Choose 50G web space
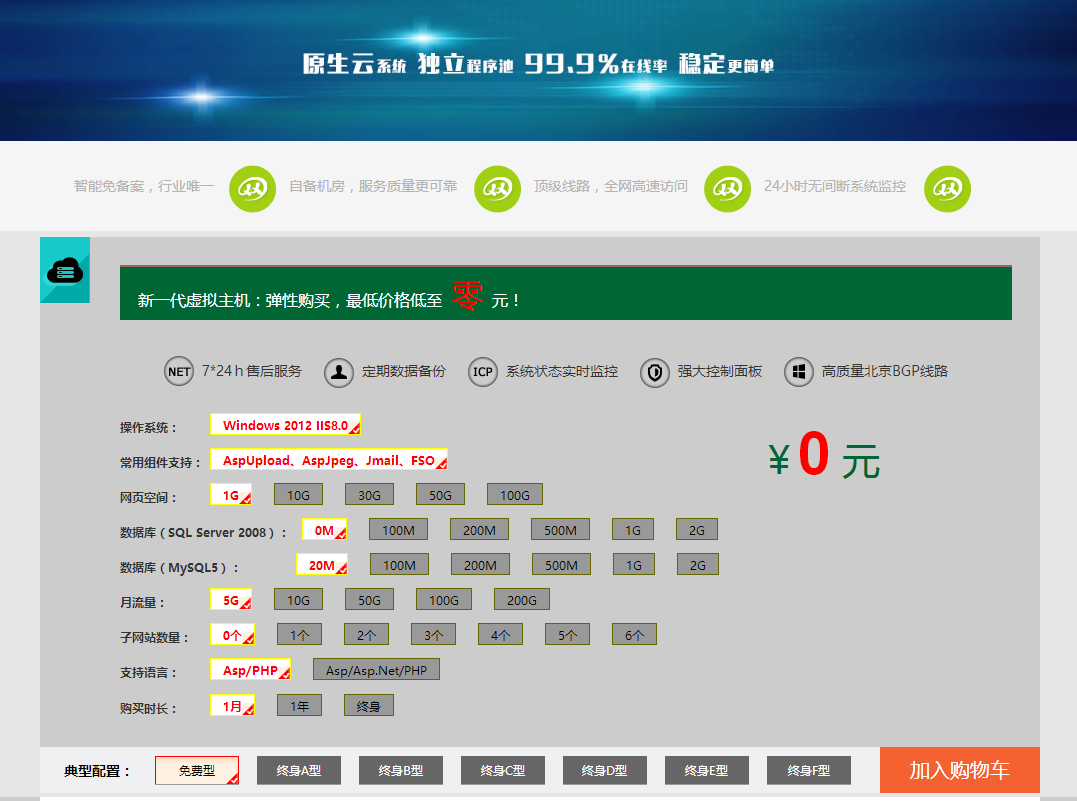Screen dimensions: 1077x801 pyautogui.click(x=440, y=495)
